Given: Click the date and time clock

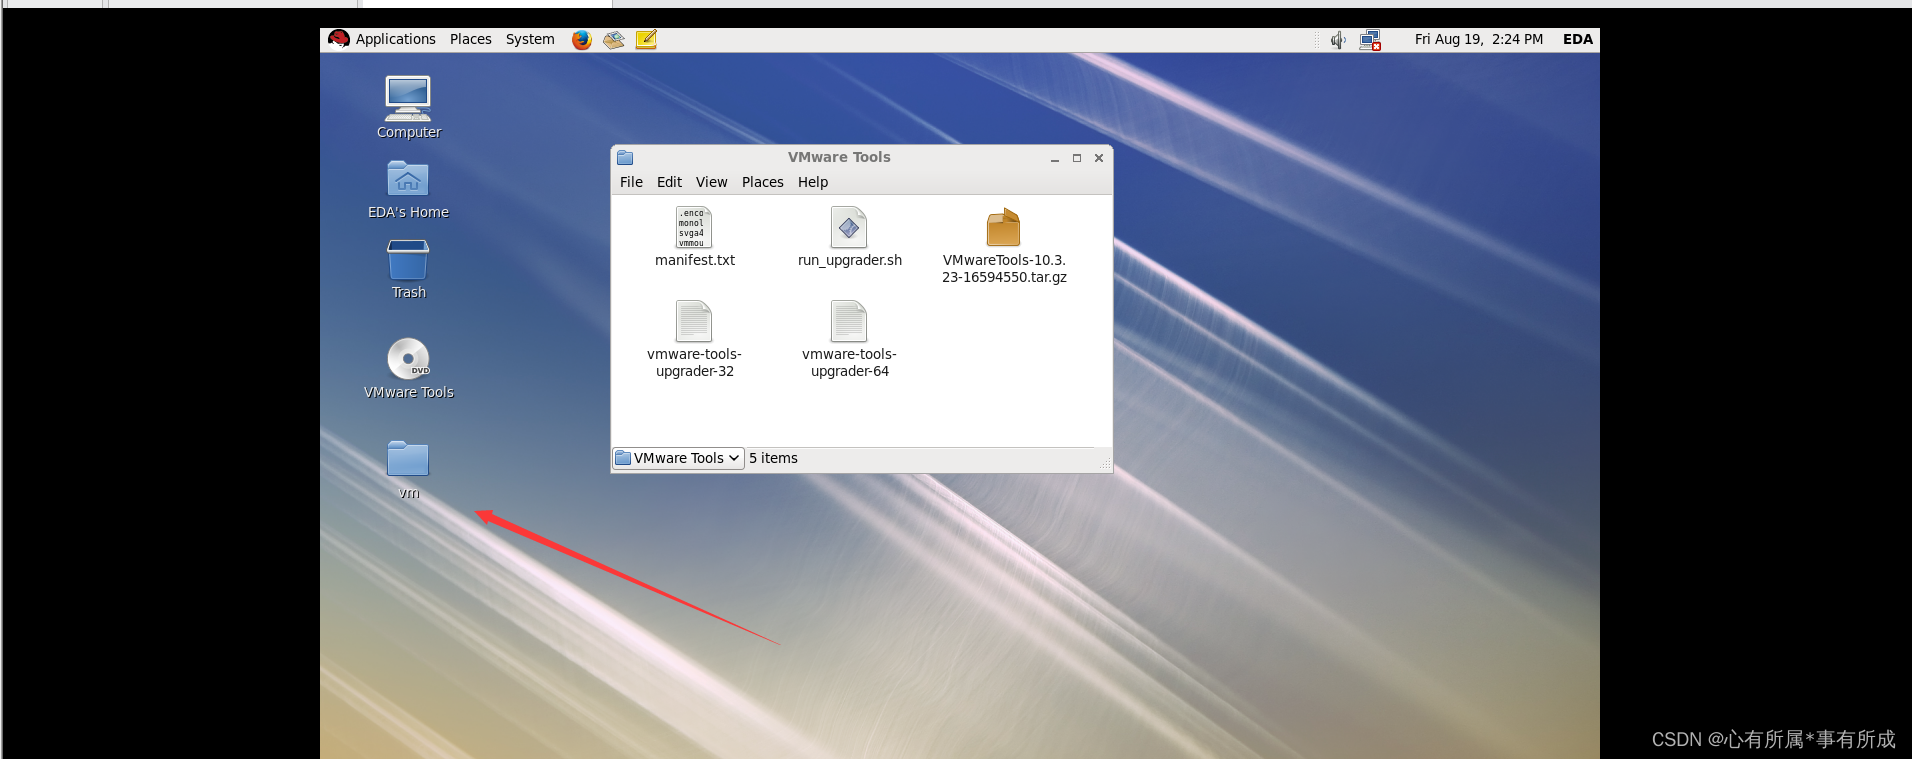Looking at the screenshot, I should tap(1478, 39).
